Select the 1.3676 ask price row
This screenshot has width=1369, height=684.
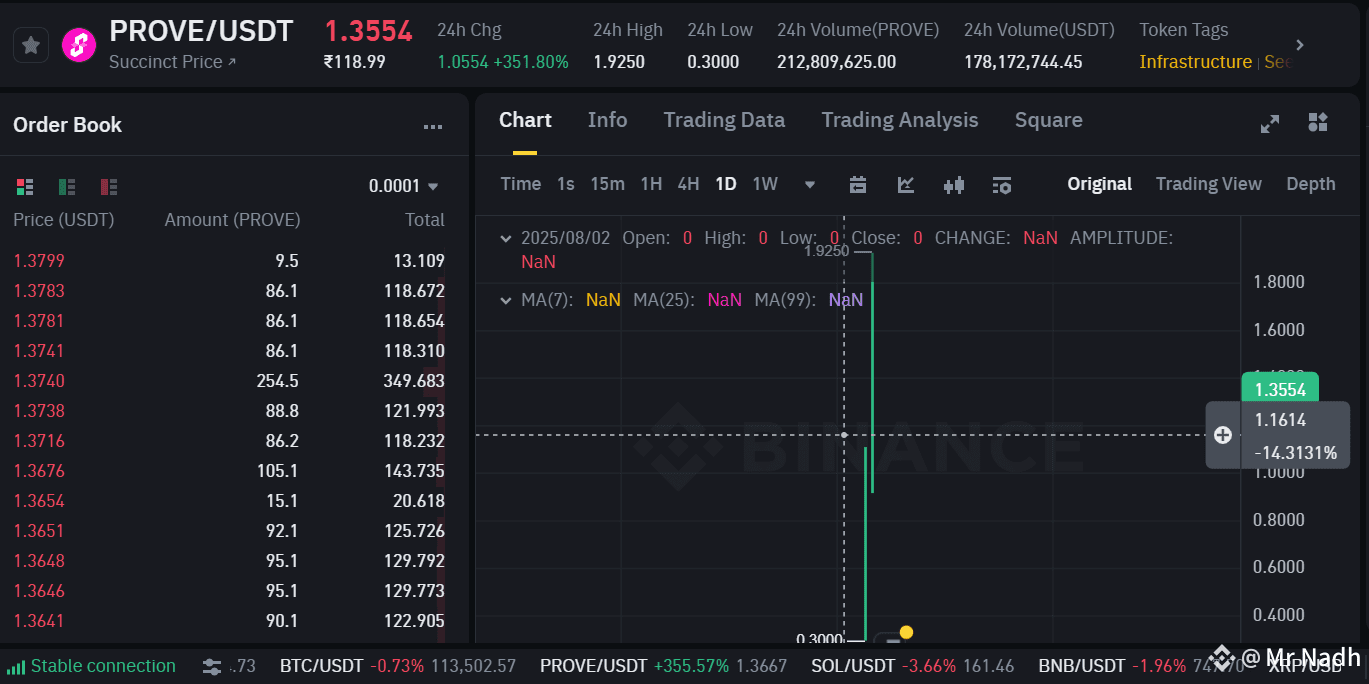pyautogui.click(x=229, y=471)
